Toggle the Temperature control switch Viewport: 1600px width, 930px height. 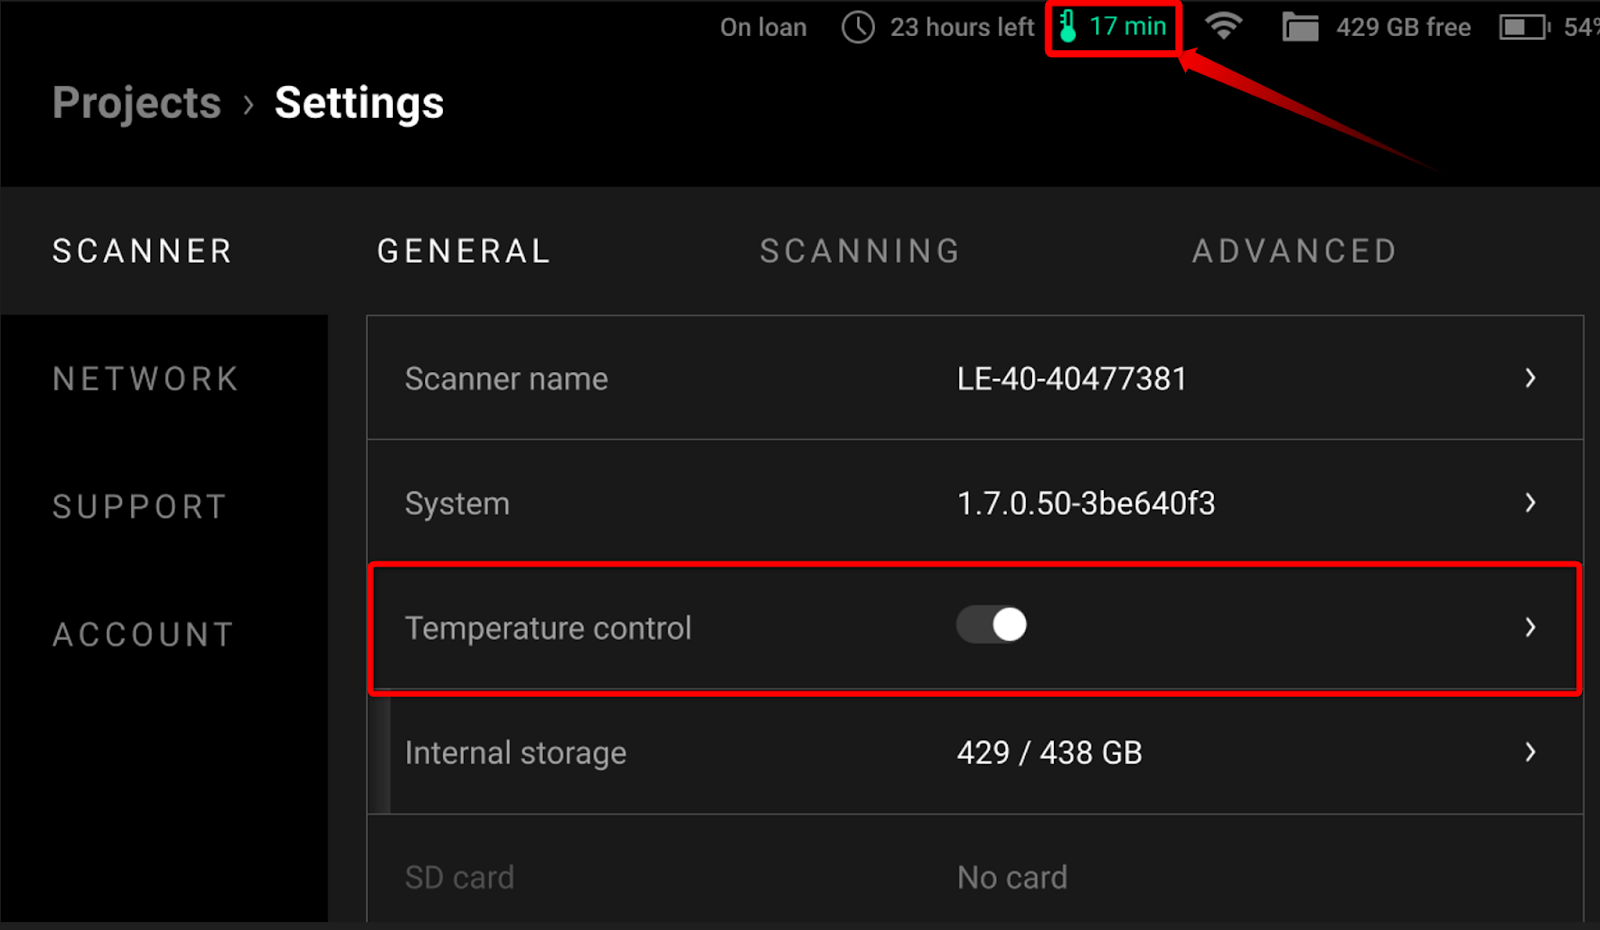(991, 625)
